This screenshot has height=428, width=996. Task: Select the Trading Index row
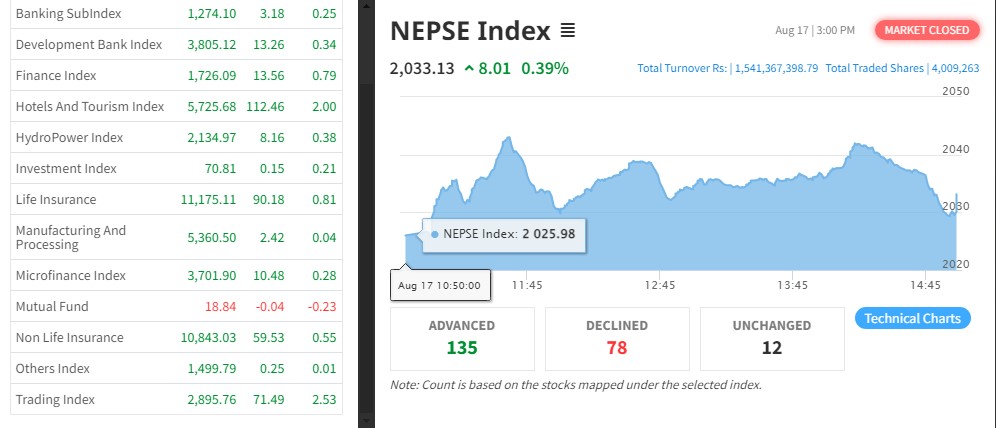[x=55, y=399]
